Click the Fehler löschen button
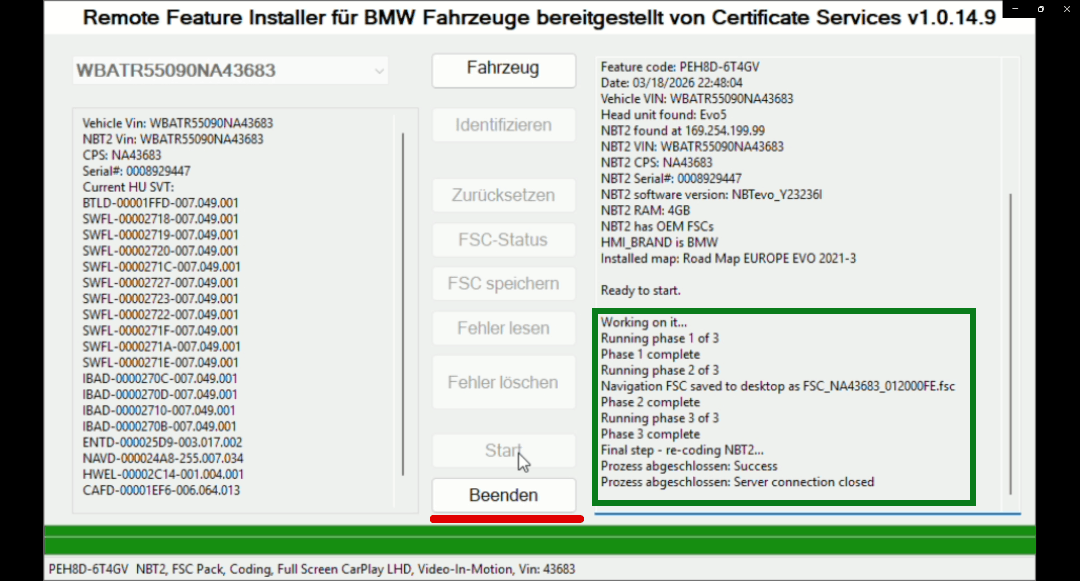 tap(503, 382)
